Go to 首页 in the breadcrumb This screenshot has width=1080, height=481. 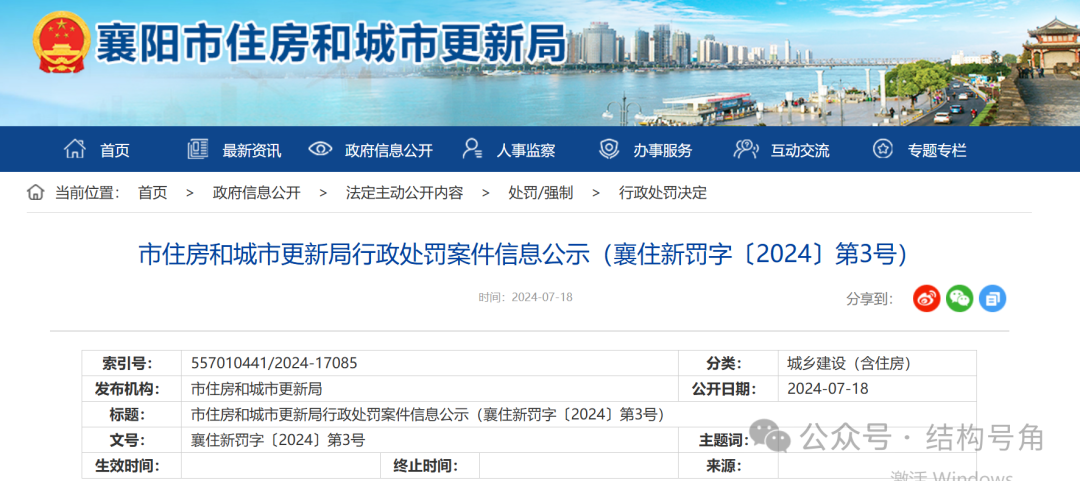(x=153, y=193)
